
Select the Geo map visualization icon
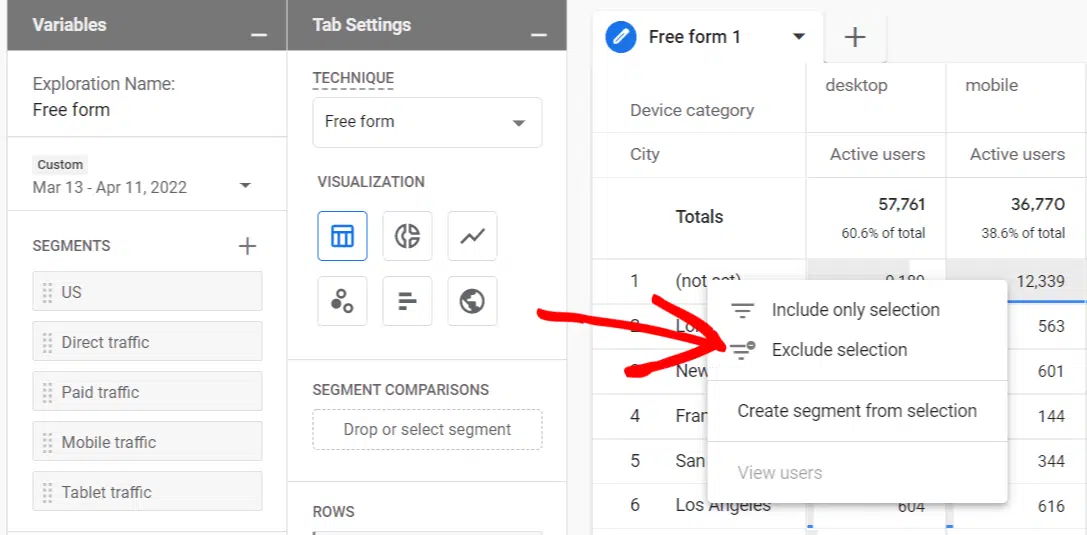[472, 301]
